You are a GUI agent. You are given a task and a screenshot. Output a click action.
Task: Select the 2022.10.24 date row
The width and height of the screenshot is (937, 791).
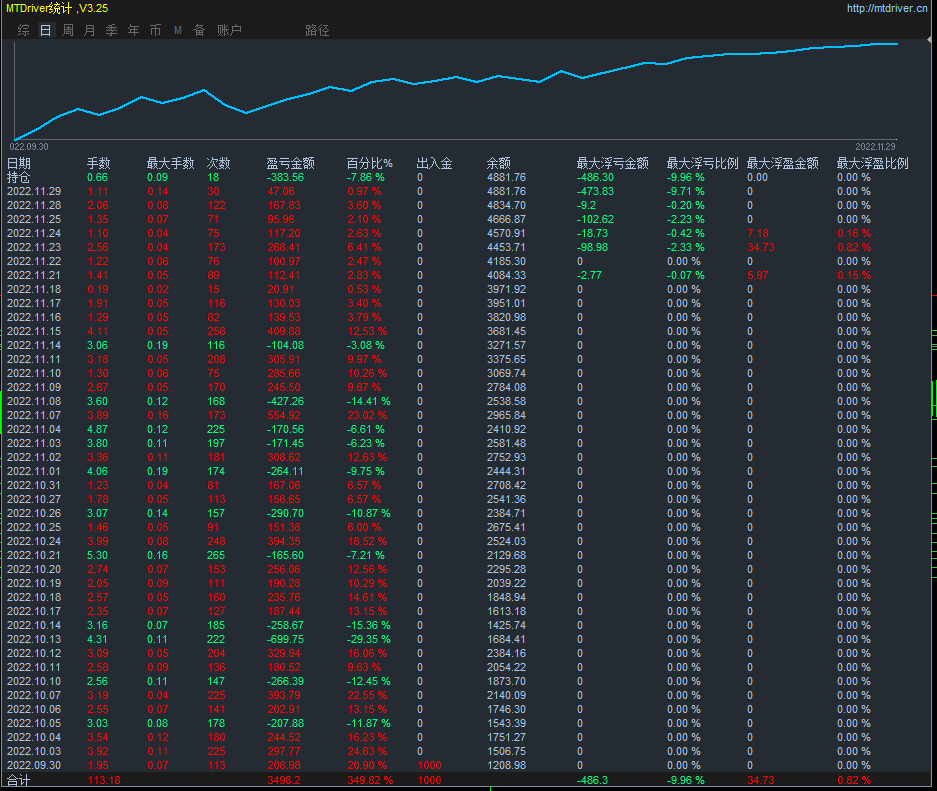pyautogui.click(x=34, y=541)
